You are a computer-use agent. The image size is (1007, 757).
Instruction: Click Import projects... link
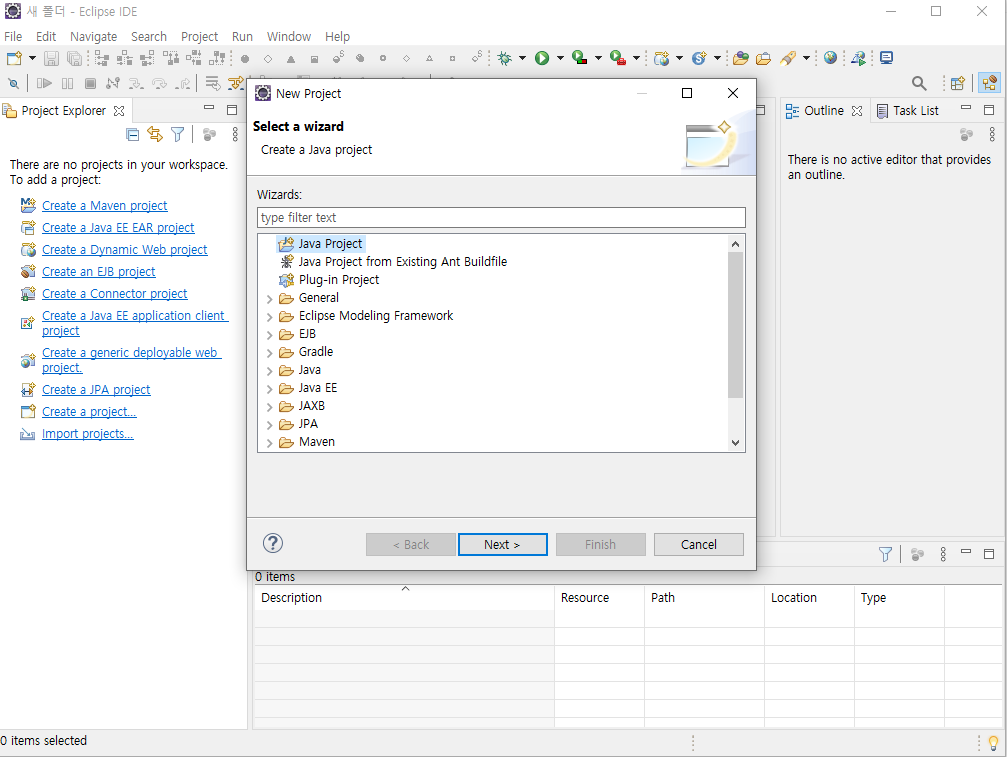point(87,433)
